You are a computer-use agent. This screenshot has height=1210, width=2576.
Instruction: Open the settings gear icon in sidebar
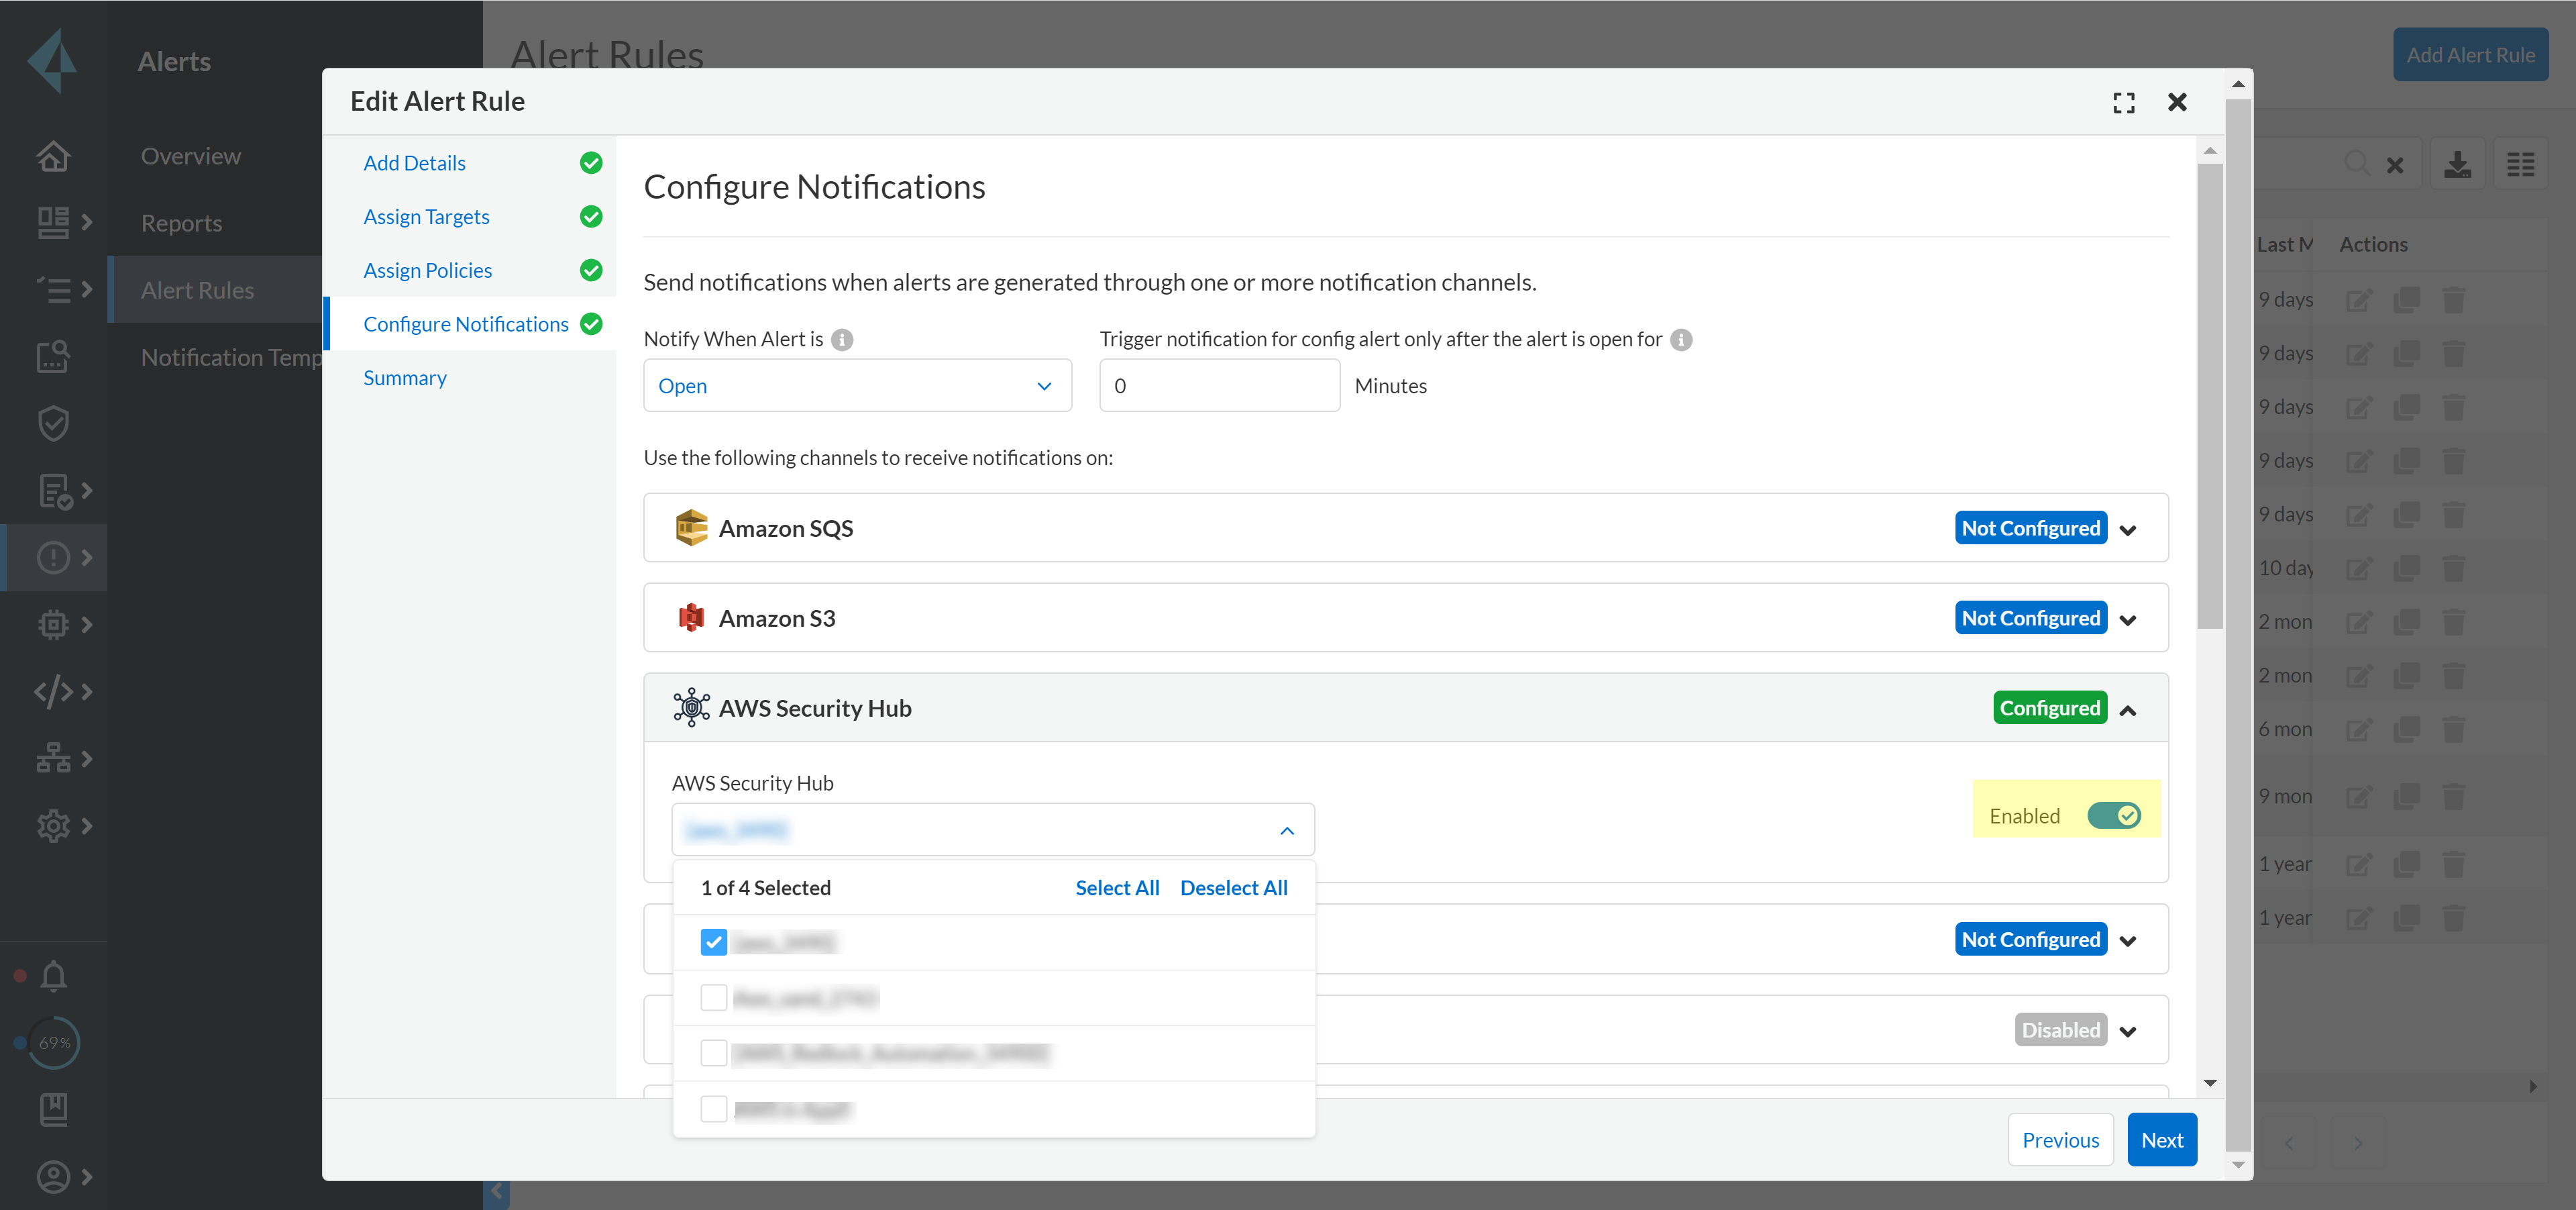click(53, 825)
